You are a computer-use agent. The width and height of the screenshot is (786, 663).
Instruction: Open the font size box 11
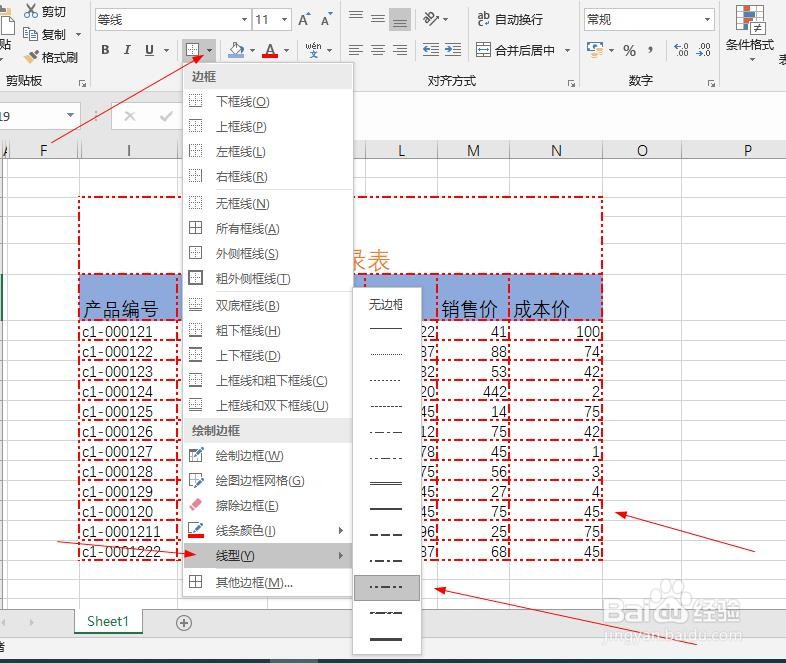click(x=271, y=20)
